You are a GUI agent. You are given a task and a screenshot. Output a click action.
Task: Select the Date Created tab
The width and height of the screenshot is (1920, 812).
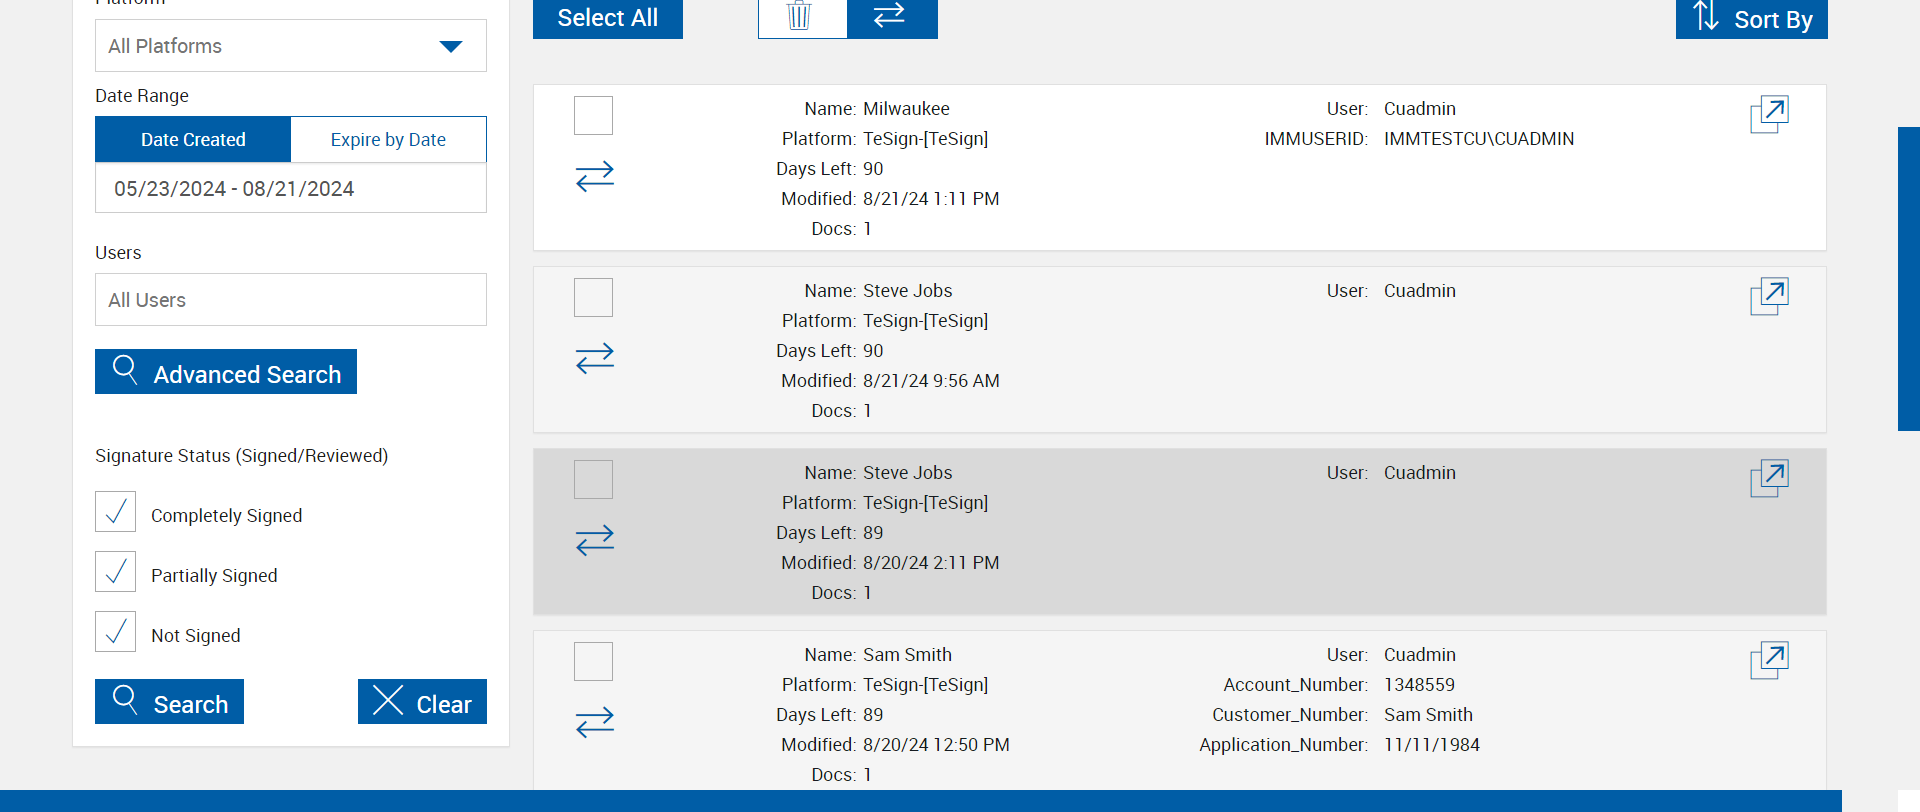pyautogui.click(x=193, y=140)
